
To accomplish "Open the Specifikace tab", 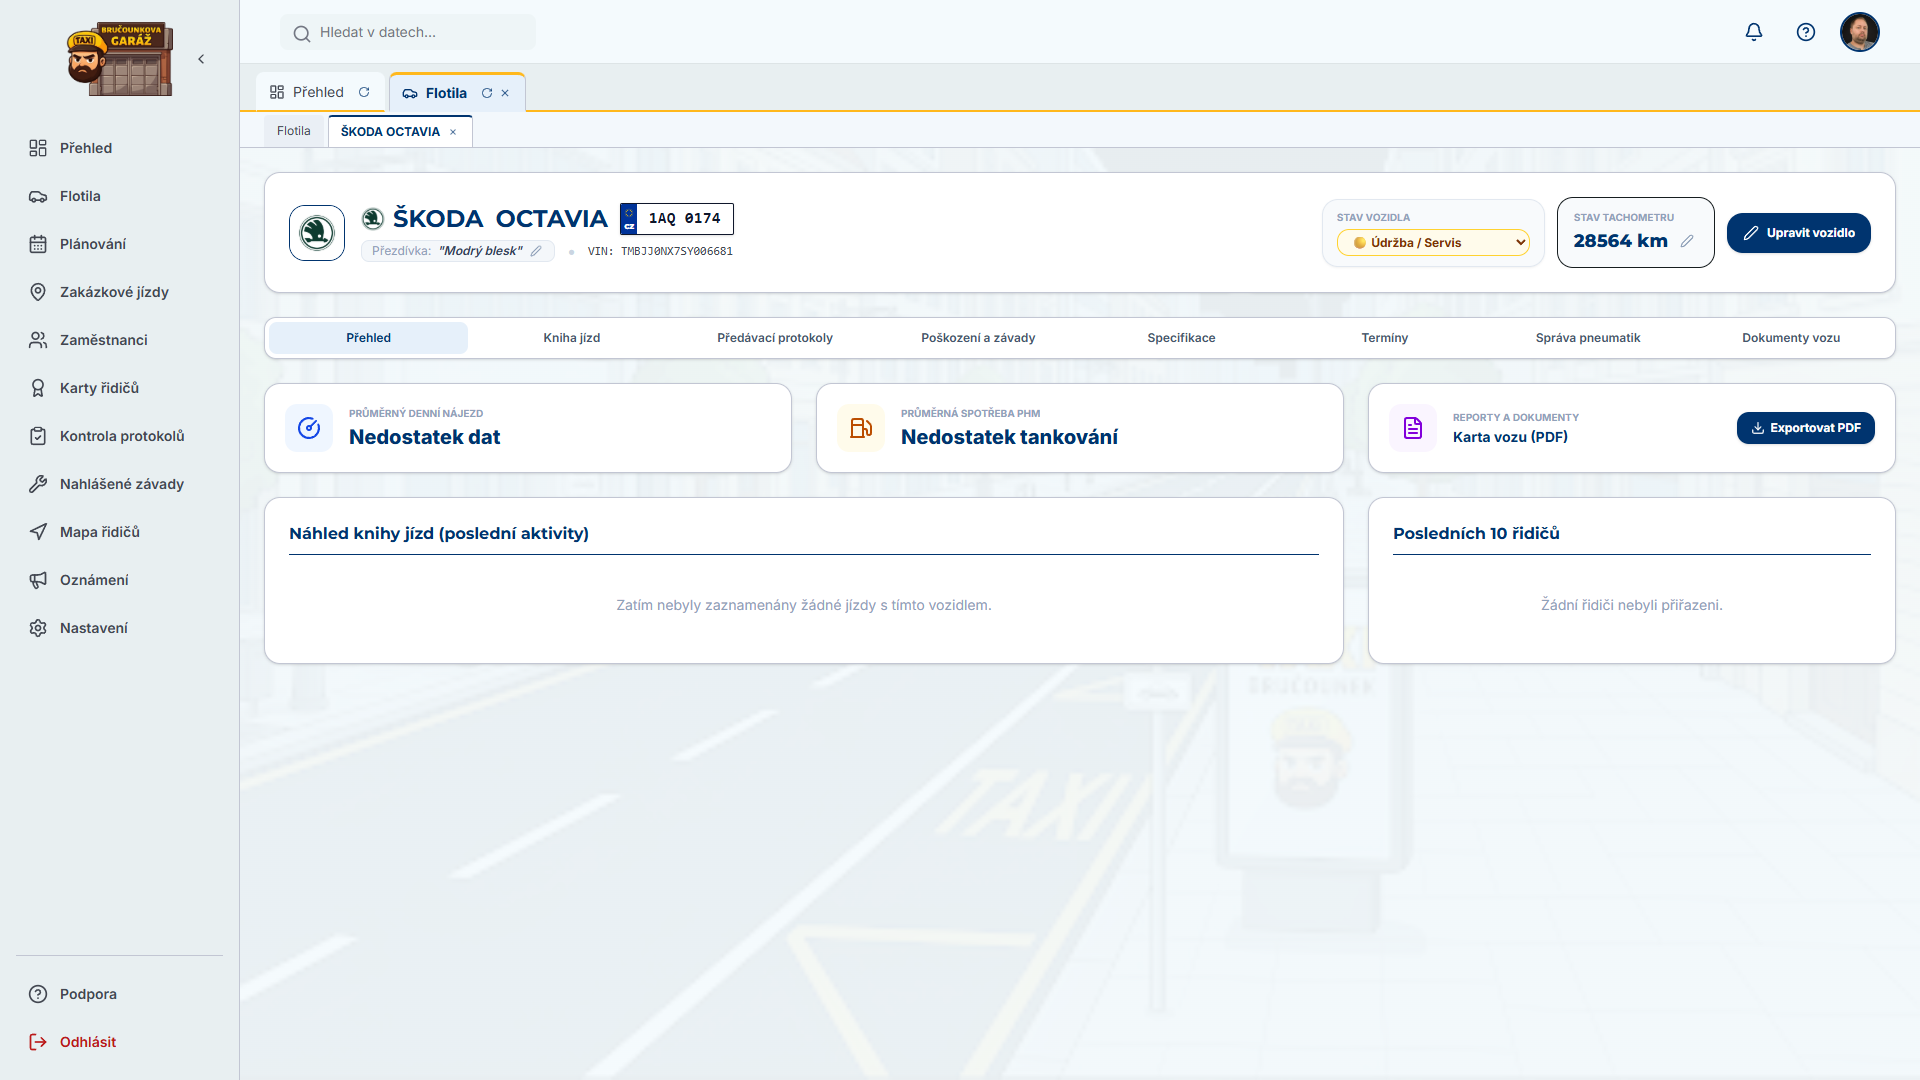I will coord(1182,338).
